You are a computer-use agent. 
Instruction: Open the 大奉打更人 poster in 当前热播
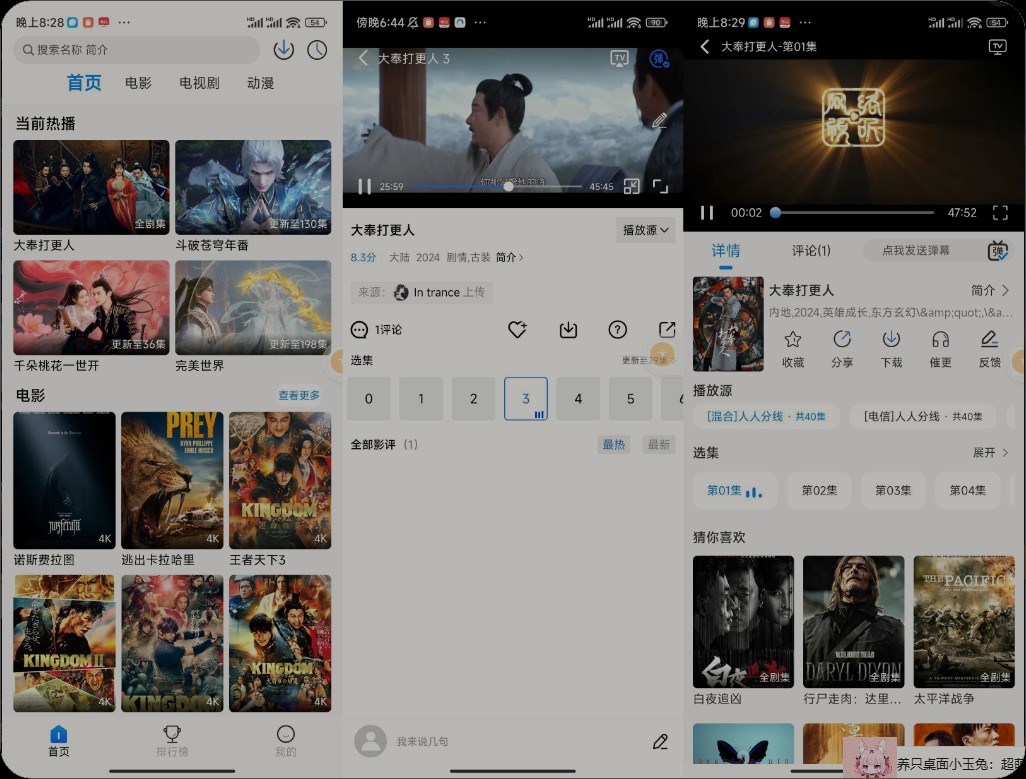pos(91,187)
